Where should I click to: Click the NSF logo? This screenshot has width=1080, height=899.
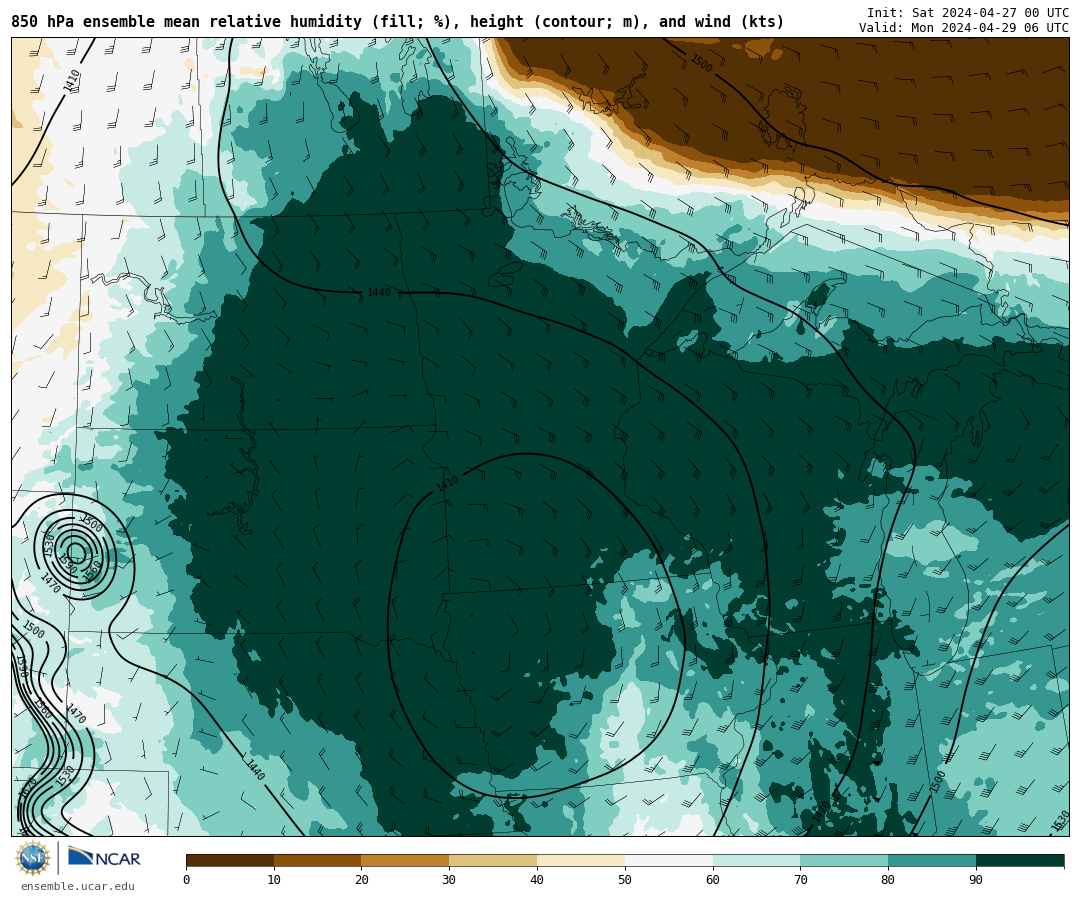click(x=32, y=858)
